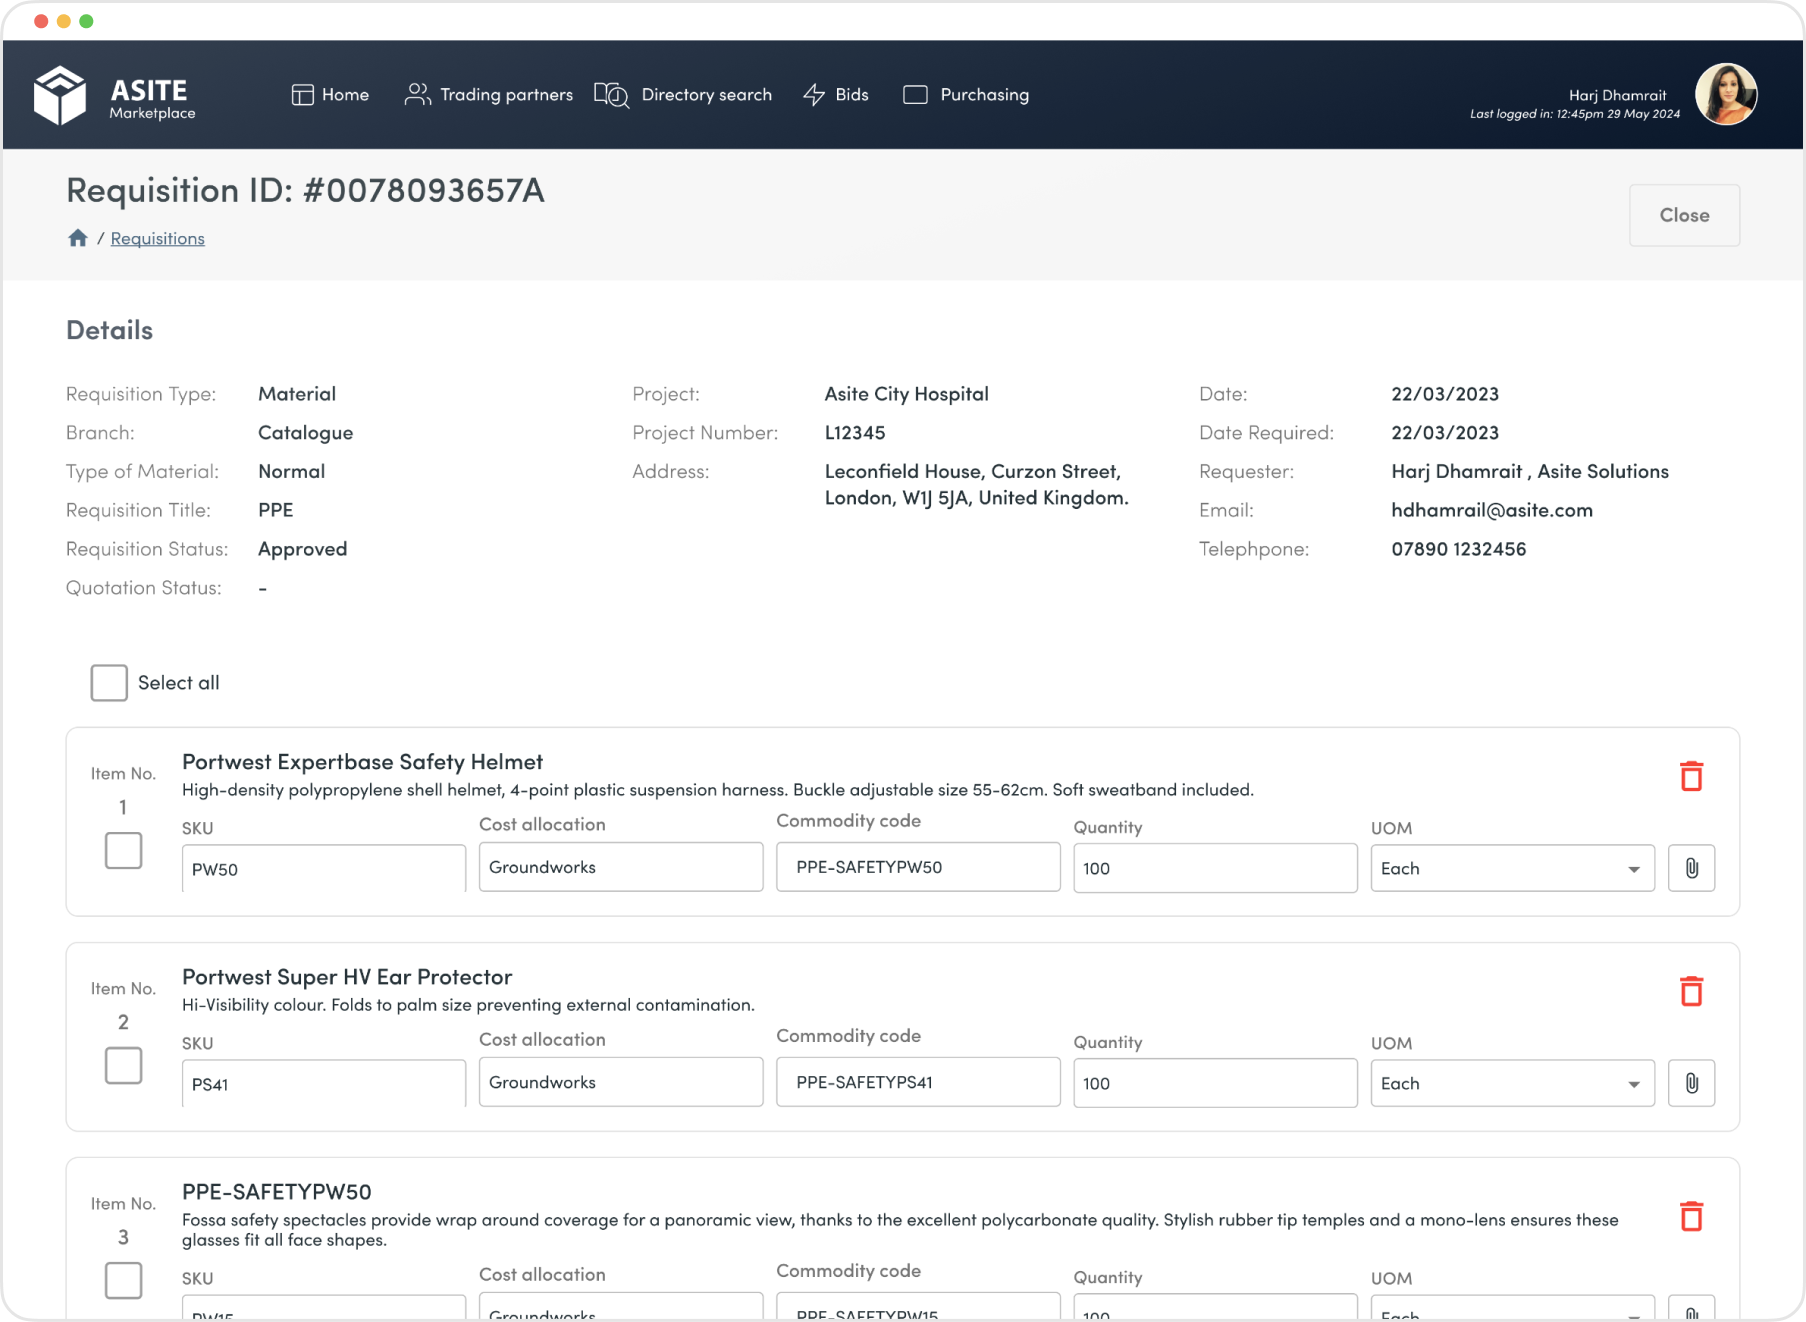Screen dimensions: 1806x1322
Task: Tick the checkbox for item number 2
Action: click(x=123, y=1066)
